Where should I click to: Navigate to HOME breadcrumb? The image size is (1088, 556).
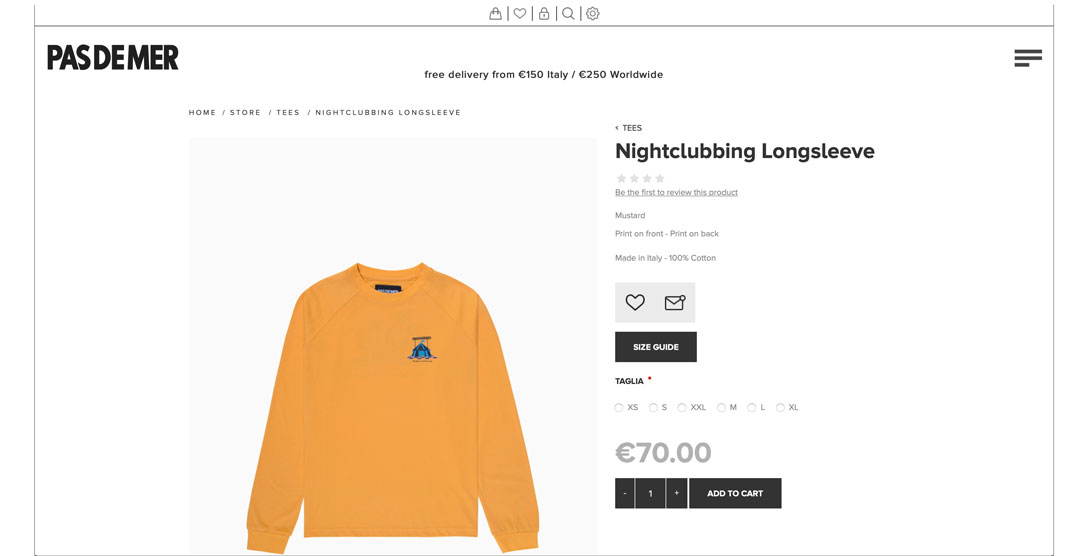[x=203, y=112]
